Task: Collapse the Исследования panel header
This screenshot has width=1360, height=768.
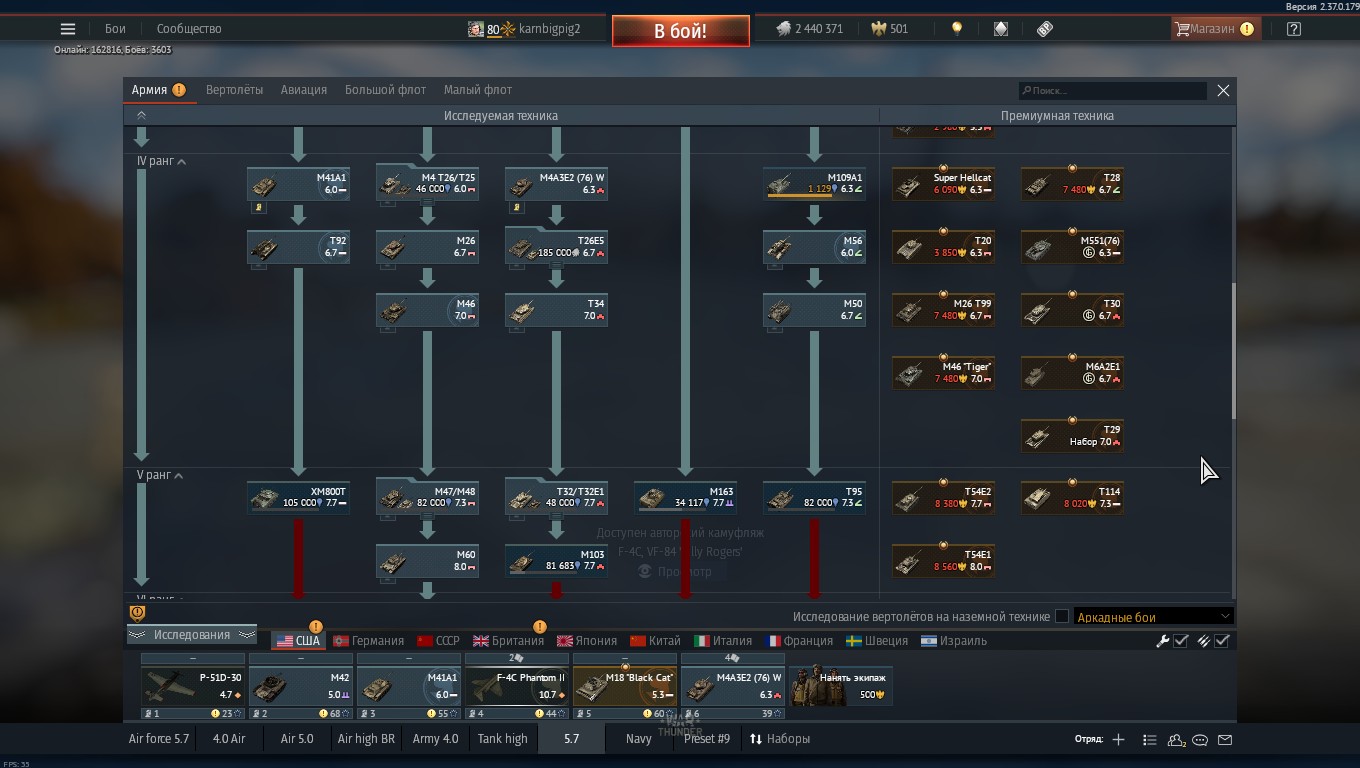Action: point(192,635)
